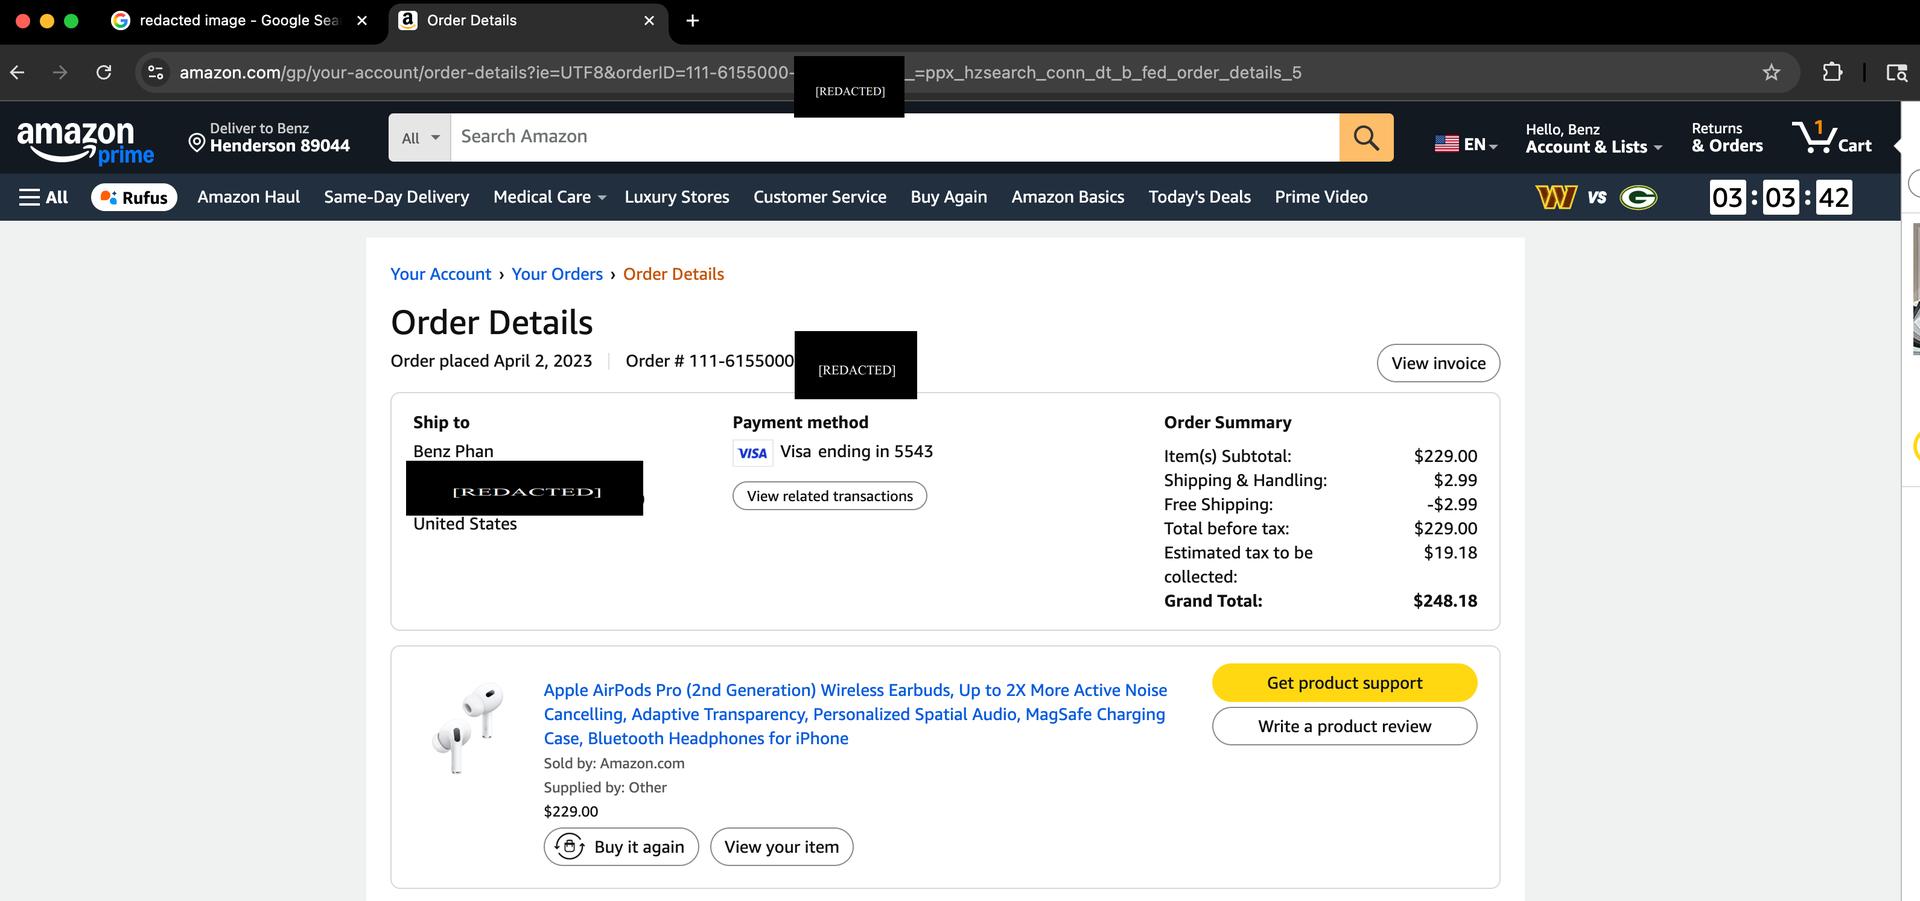The width and height of the screenshot is (1920, 901).
Task: Open the browser extensions puzzle icon
Action: (1832, 72)
